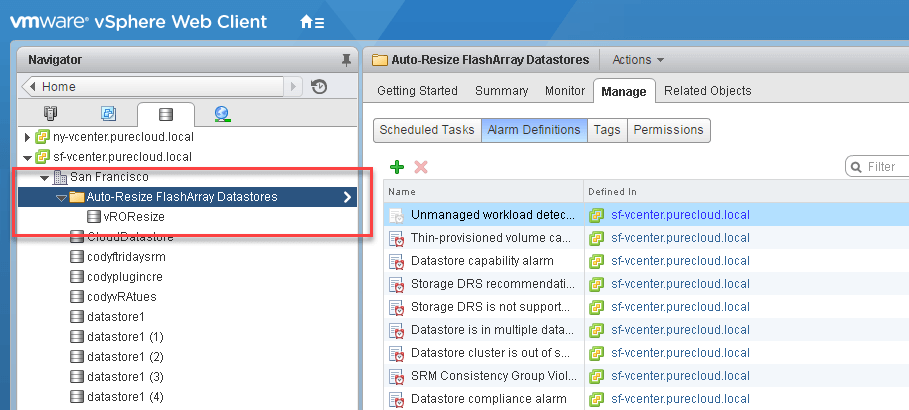Collapse the sf-vcenter.purecloud.local tree node
The image size is (909, 410).
coord(27,158)
